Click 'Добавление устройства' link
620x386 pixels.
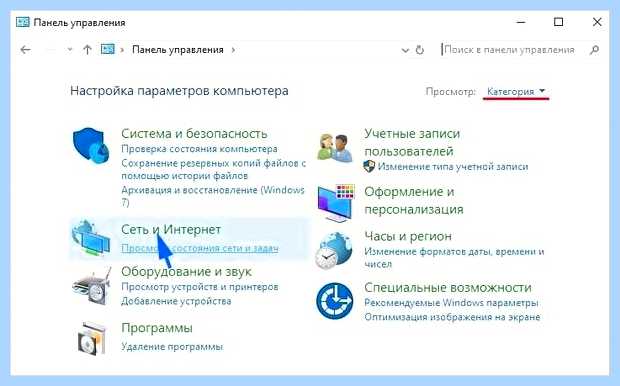176,301
